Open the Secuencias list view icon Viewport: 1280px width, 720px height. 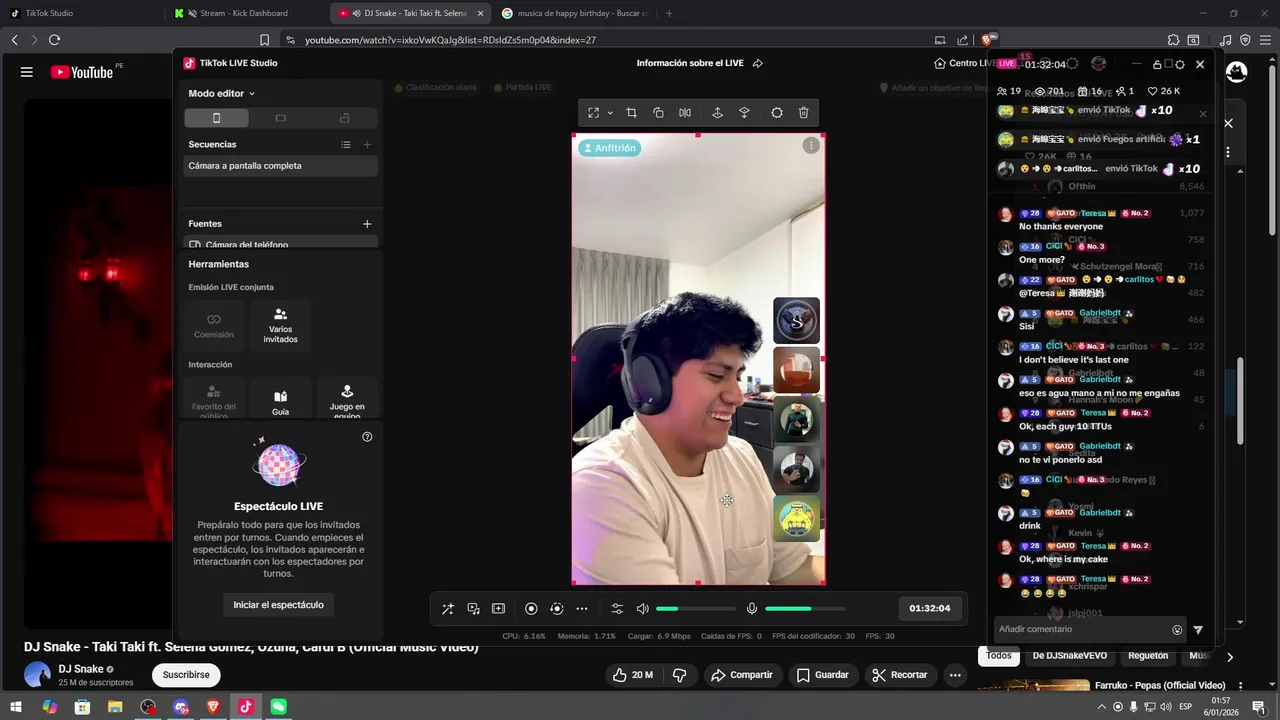(x=346, y=144)
